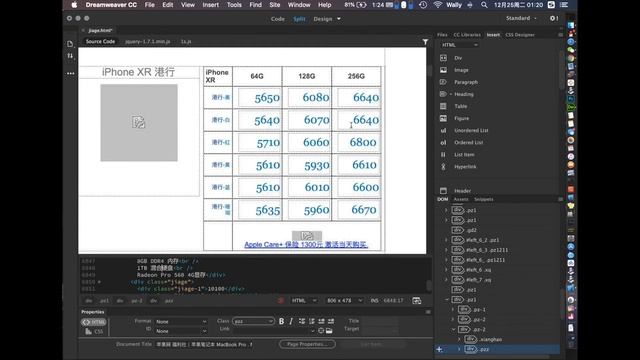Viewport: 640px width, 360px height.
Task: Open the sync settings gear icon
Action: click(553, 18)
